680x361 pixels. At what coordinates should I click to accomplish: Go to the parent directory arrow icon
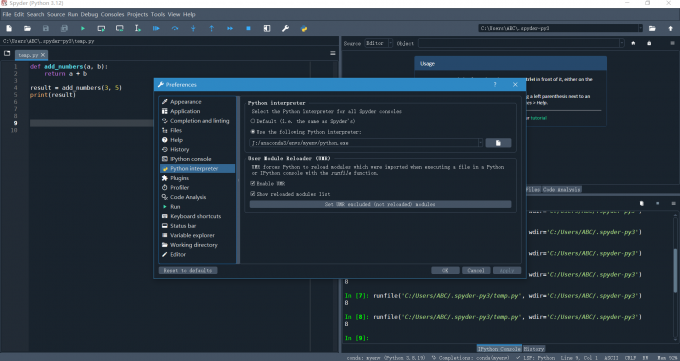pos(670,28)
